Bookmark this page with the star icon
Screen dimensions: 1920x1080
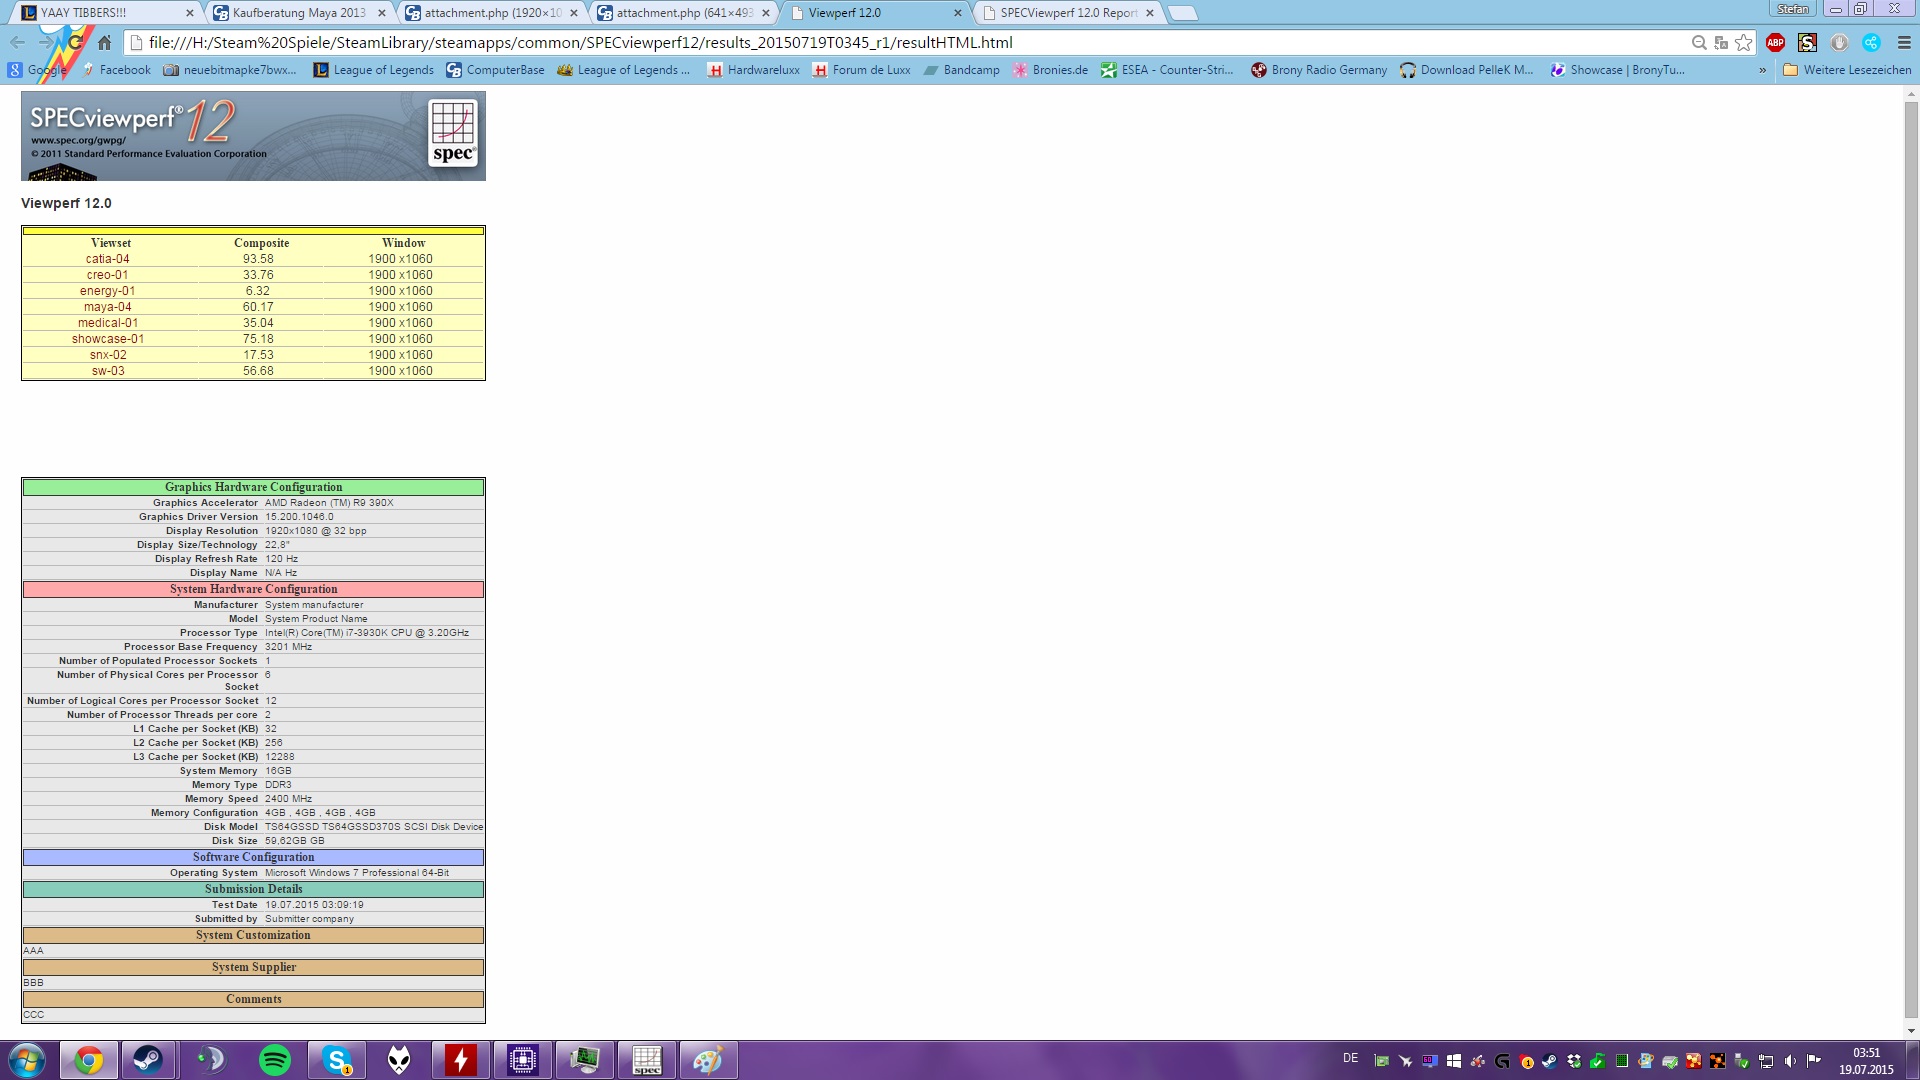(x=1744, y=42)
